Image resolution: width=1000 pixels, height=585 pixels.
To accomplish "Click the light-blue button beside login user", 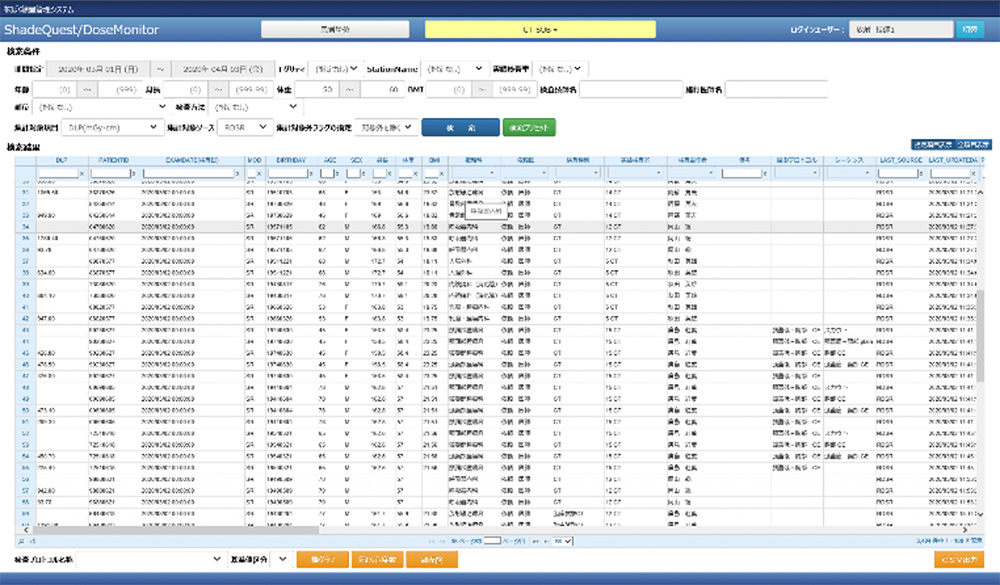I will pyautogui.click(x=970, y=29).
